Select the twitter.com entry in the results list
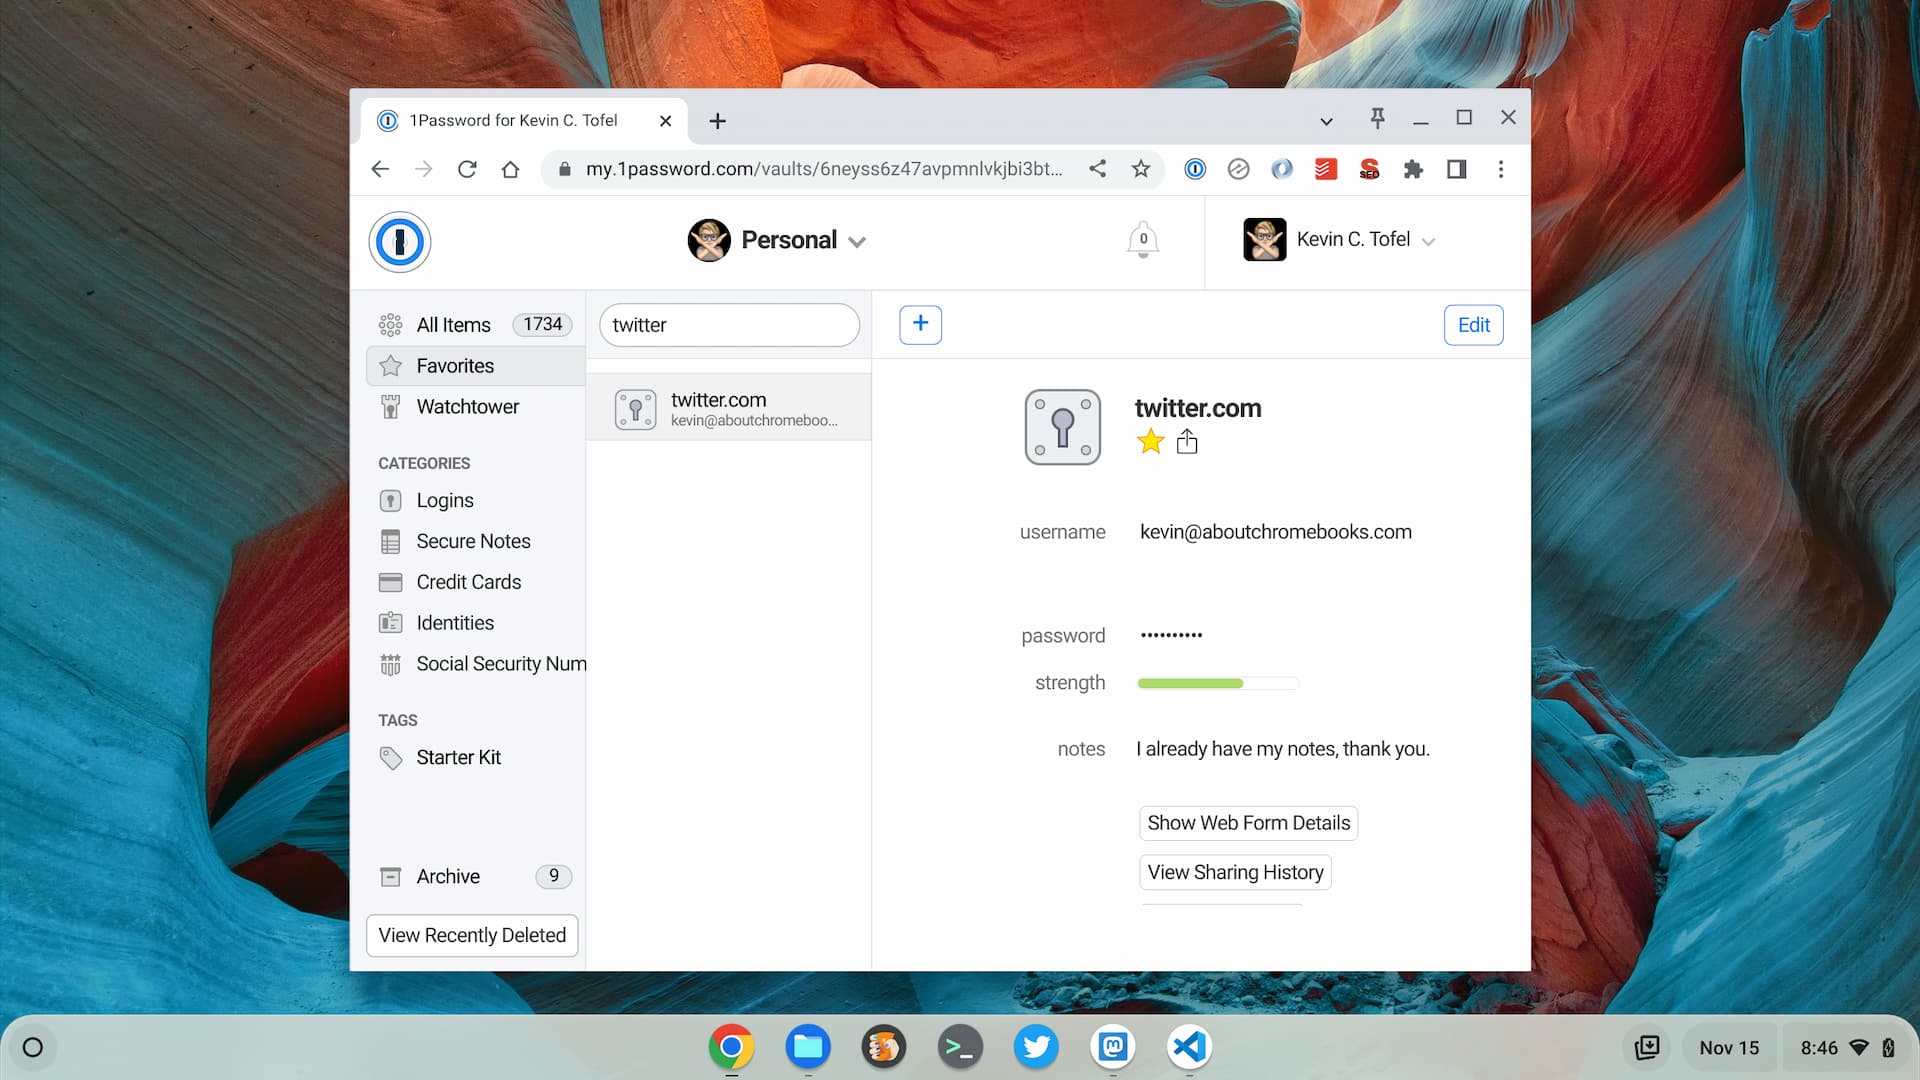The image size is (1920, 1080). pyautogui.click(x=728, y=408)
